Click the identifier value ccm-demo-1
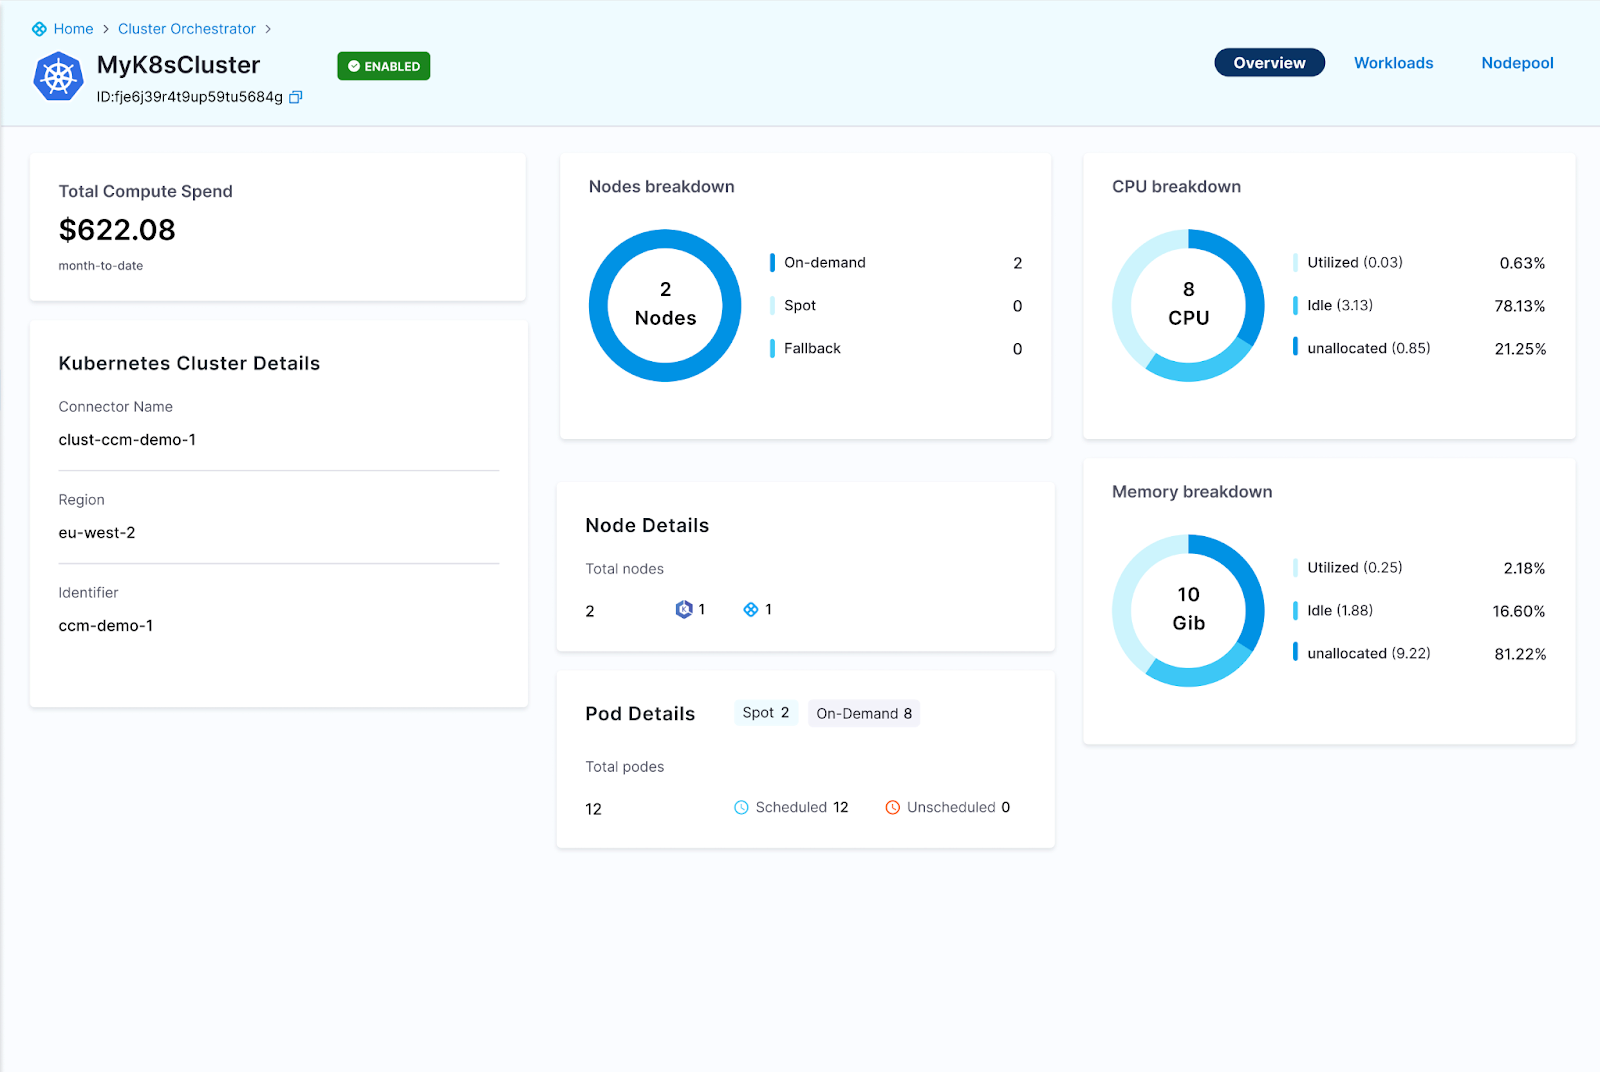This screenshot has height=1072, width=1600. point(106,626)
